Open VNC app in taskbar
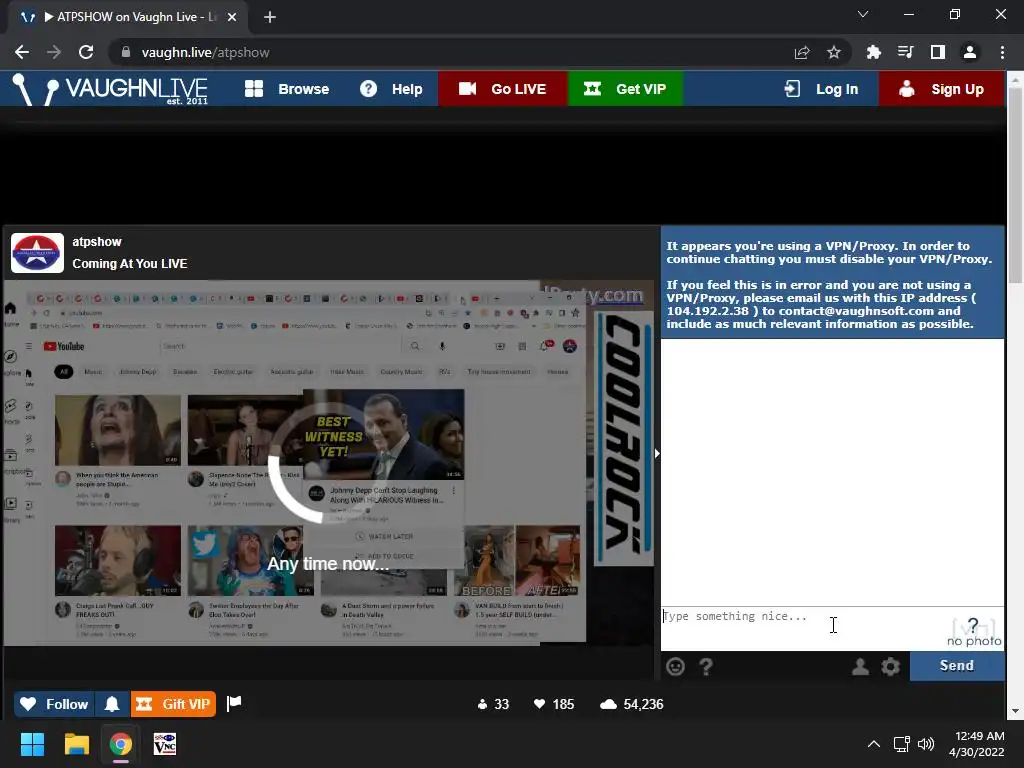The height and width of the screenshot is (768, 1024). click(x=165, y=744)
